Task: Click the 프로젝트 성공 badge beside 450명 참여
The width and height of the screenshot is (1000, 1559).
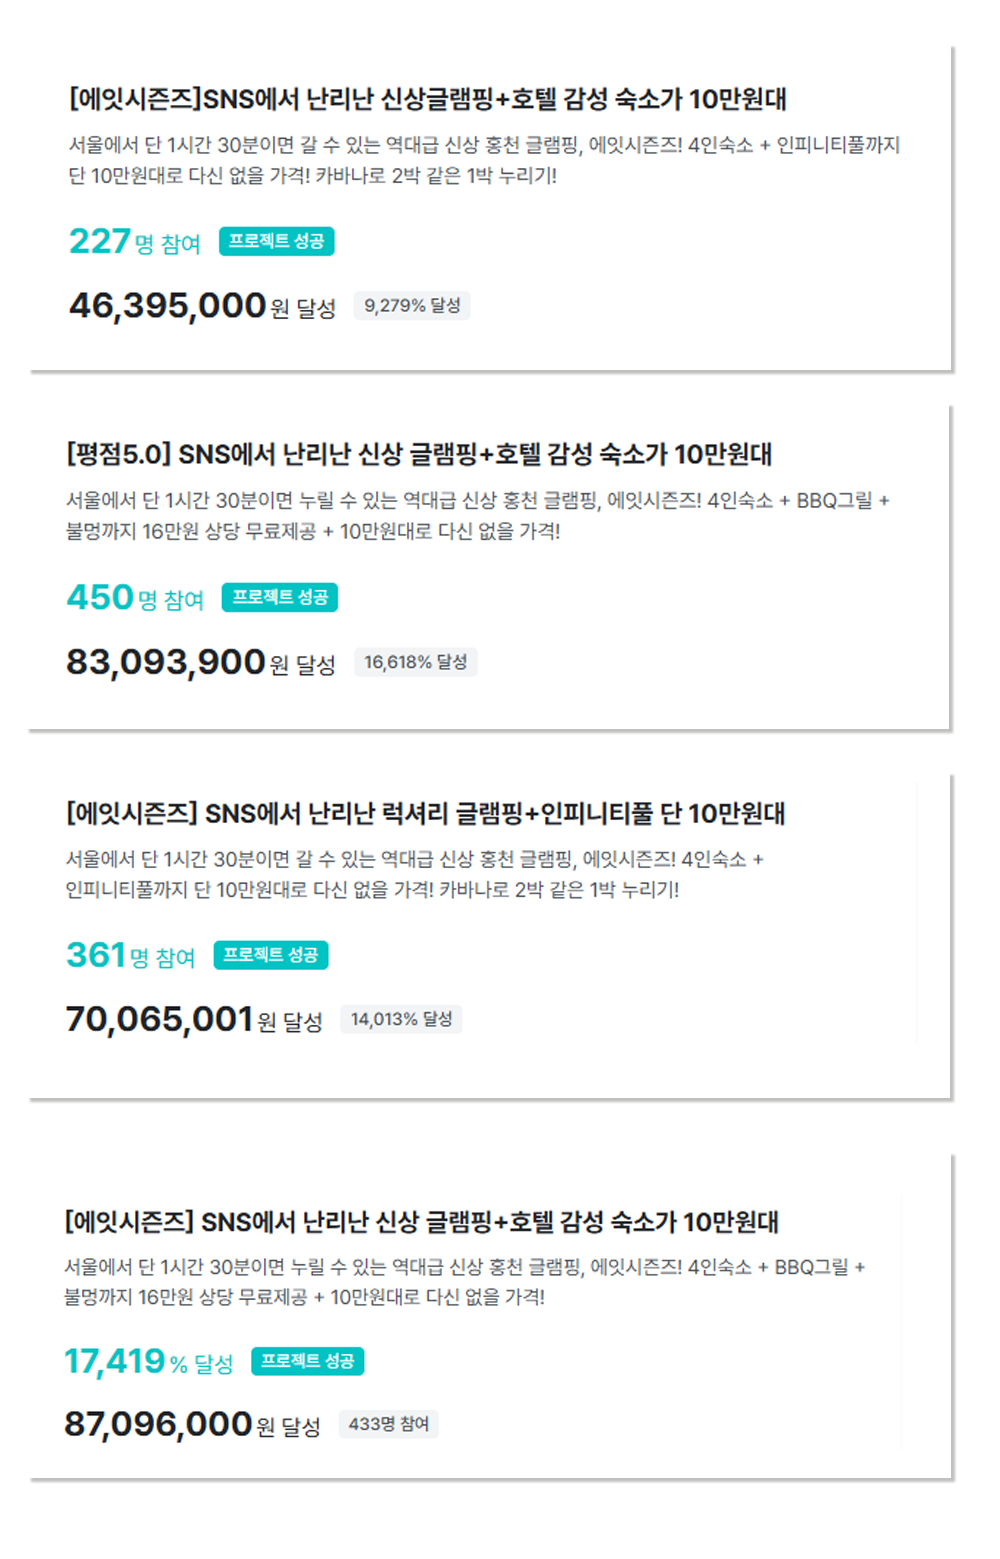Action: click(x=280, y=597)
